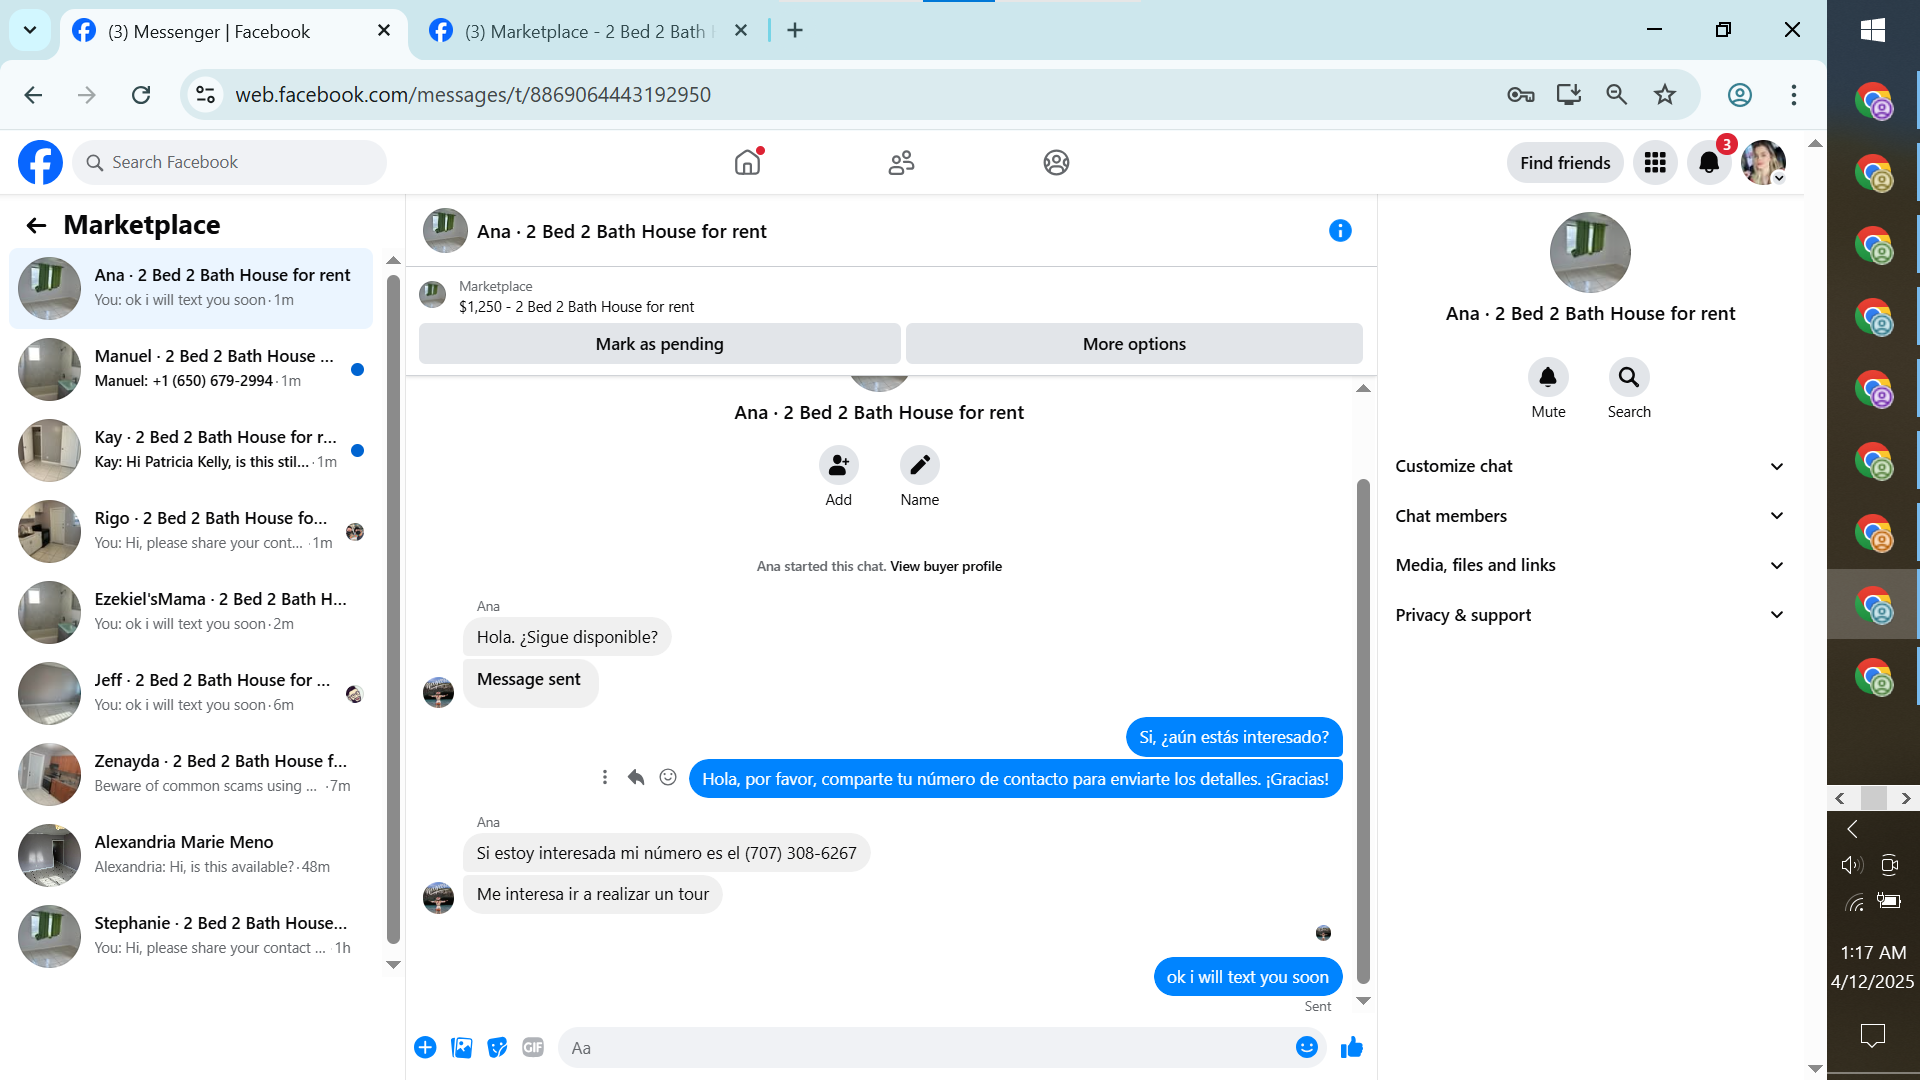
Task: Open the Facebook Home feed icon
Action: [747, 162]
